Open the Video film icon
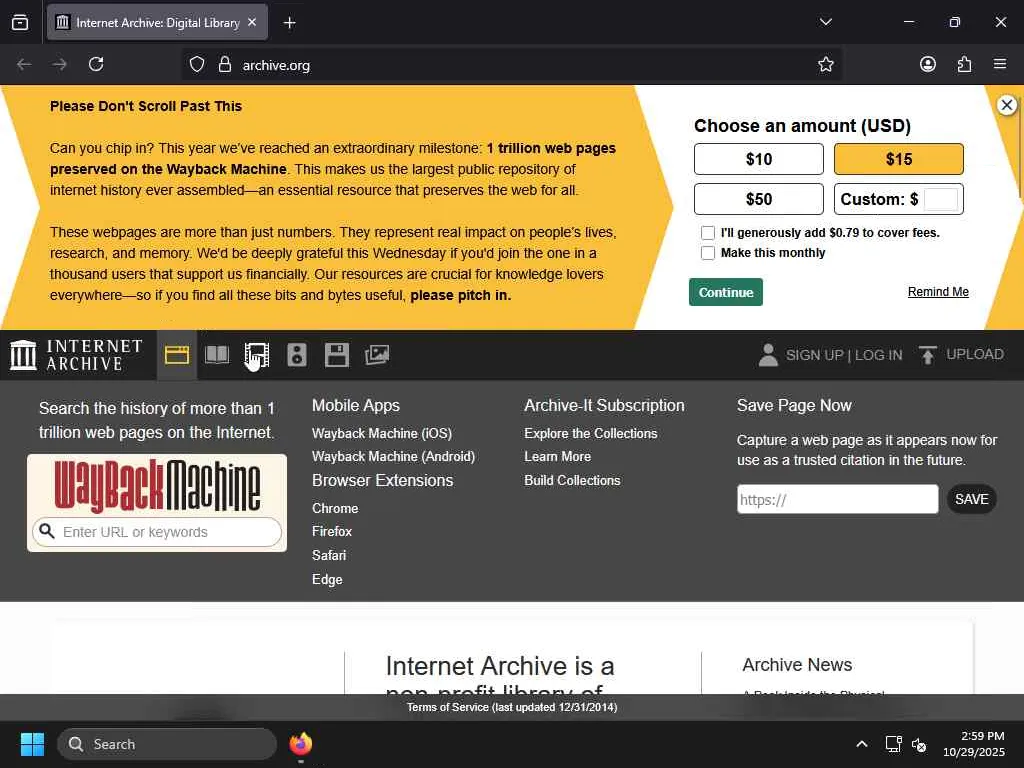 (x=257, y=355)
